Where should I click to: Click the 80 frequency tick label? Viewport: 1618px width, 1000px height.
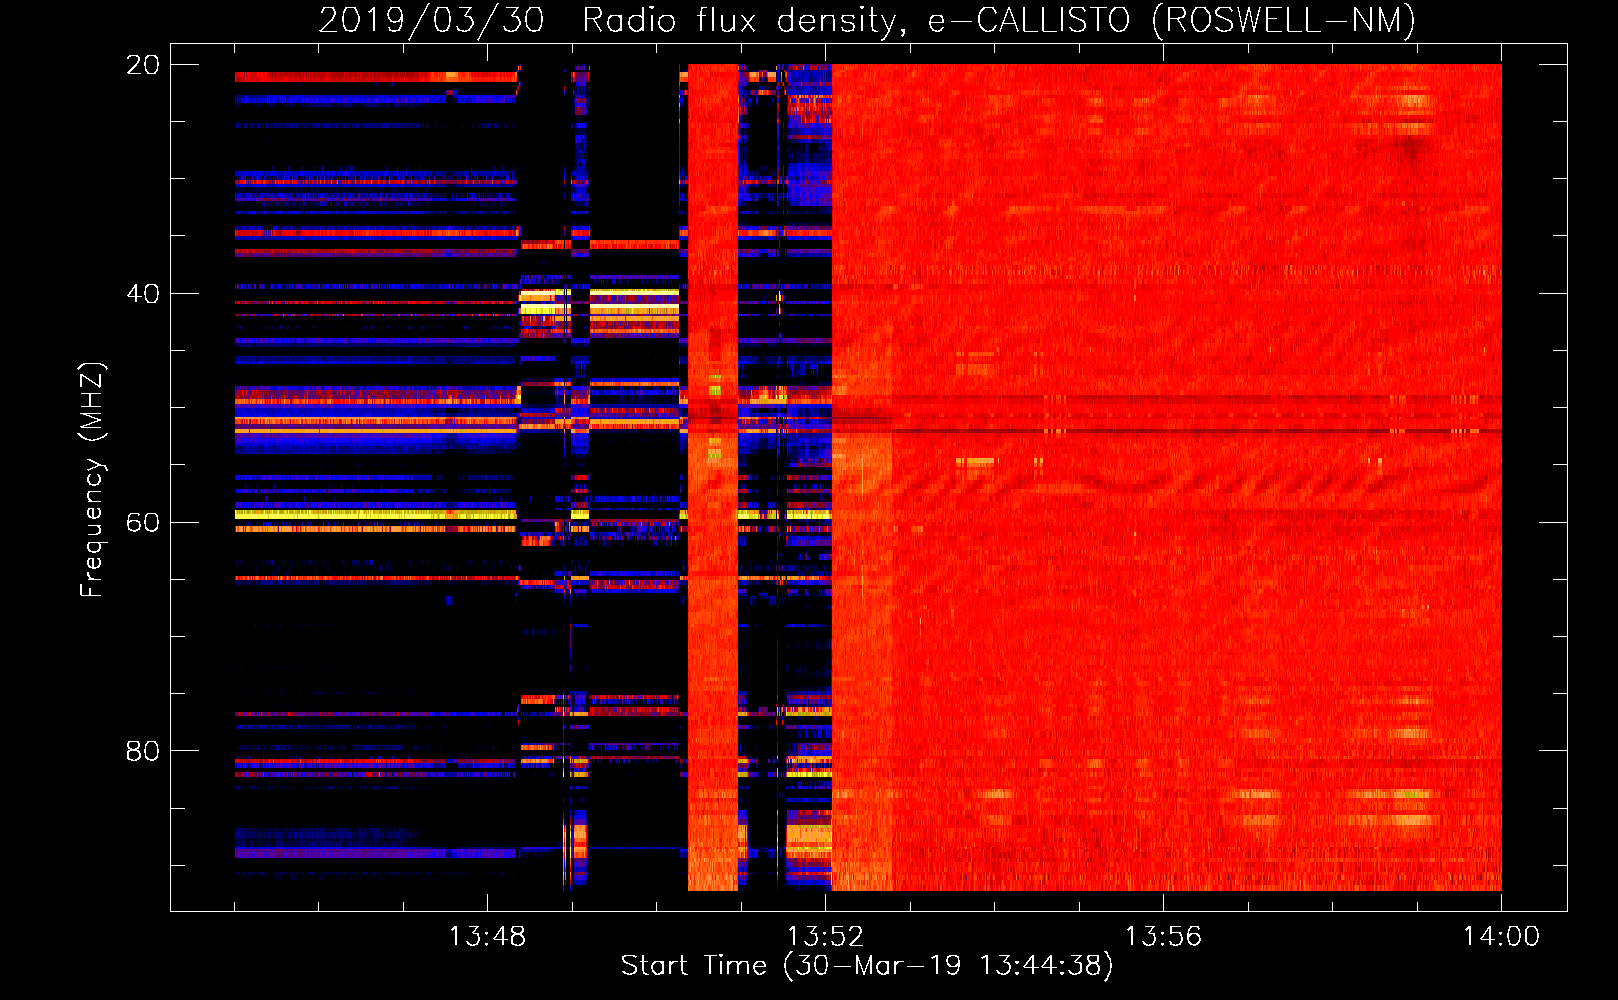click(x=142, y=751)
